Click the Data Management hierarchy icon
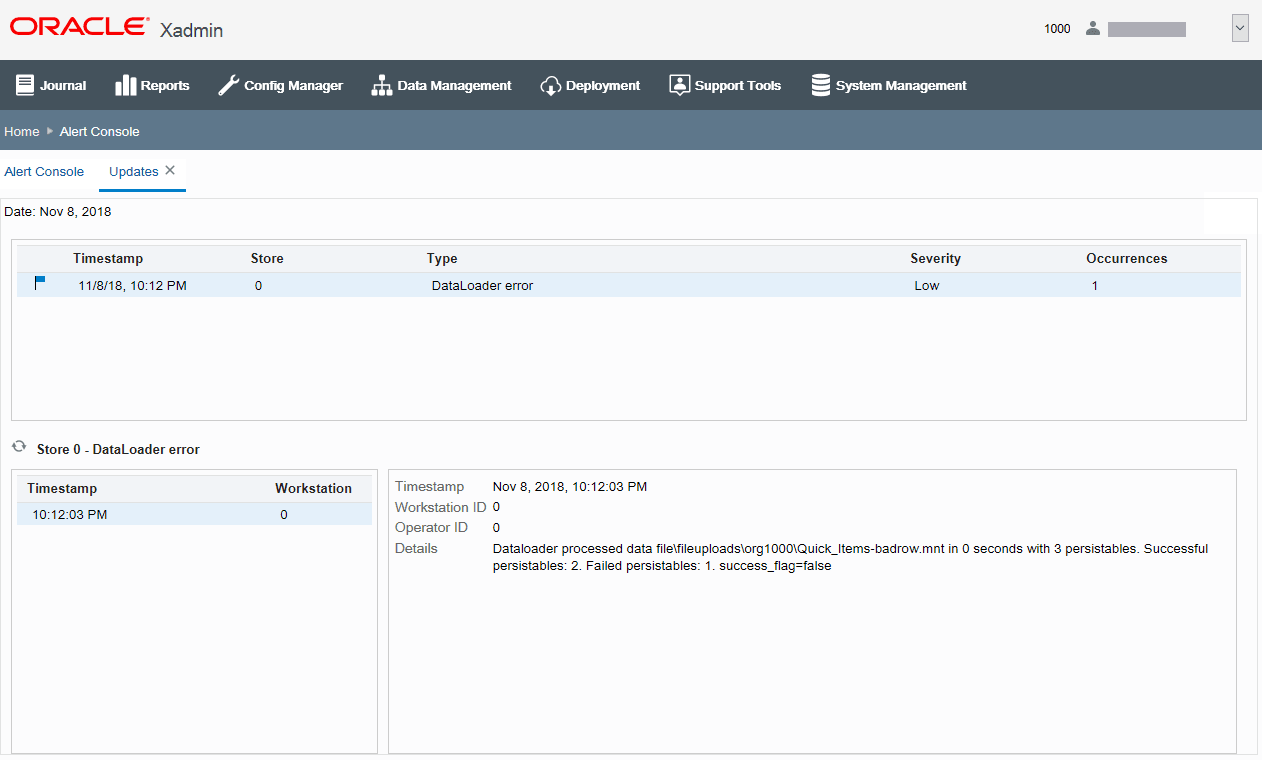Screen dimensions: 1262x760 [x=382, y=85]
